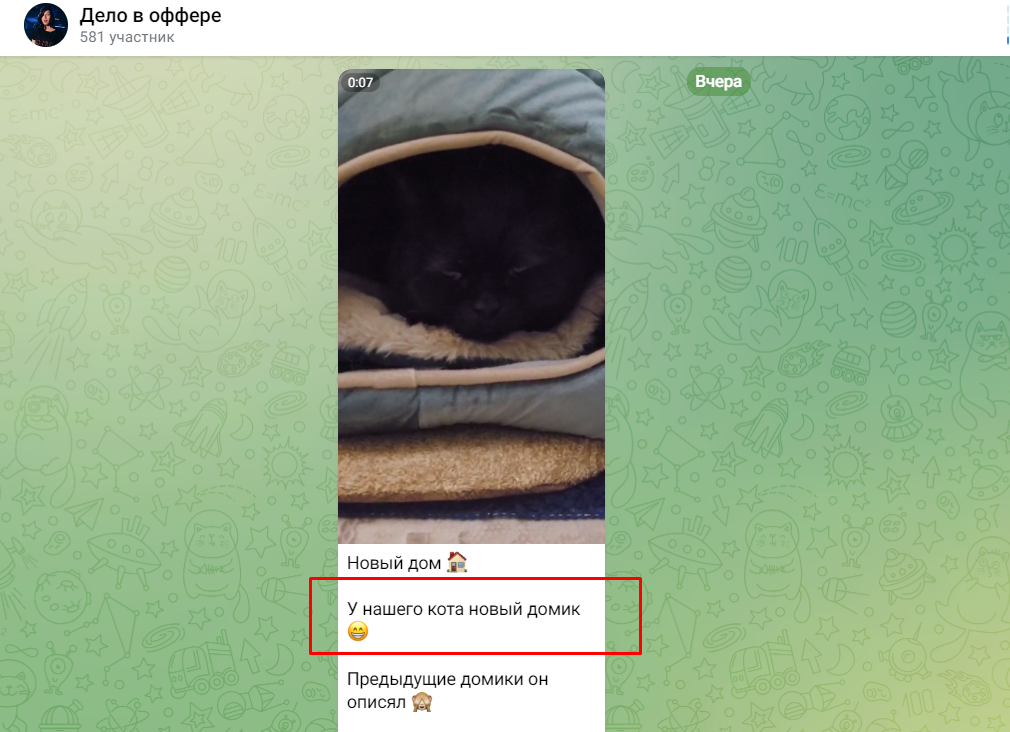Screen dimensions: 1010x732
Task: Click the text Предыдущие домики он
Action: (x=447, y=679)
